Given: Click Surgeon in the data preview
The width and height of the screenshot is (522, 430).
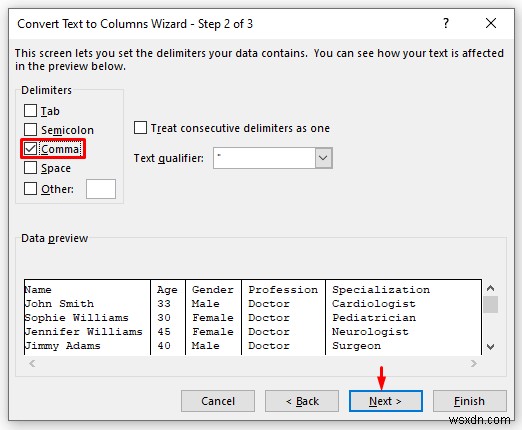Looking at the screenshot, I should (x=356, y=346).
